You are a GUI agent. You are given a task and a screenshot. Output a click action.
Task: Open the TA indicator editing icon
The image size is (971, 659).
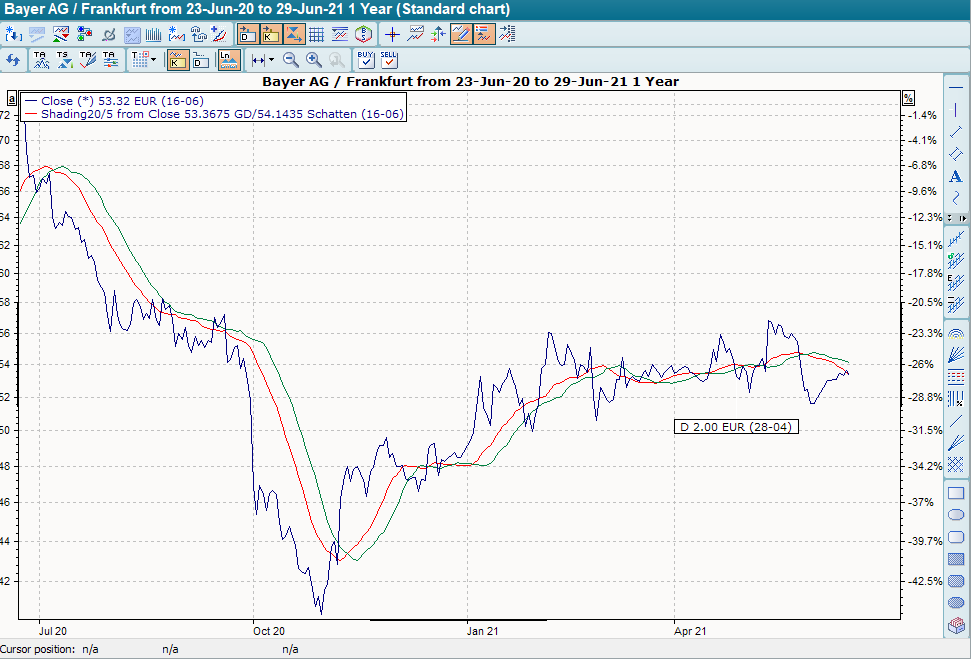click(86, 59)
